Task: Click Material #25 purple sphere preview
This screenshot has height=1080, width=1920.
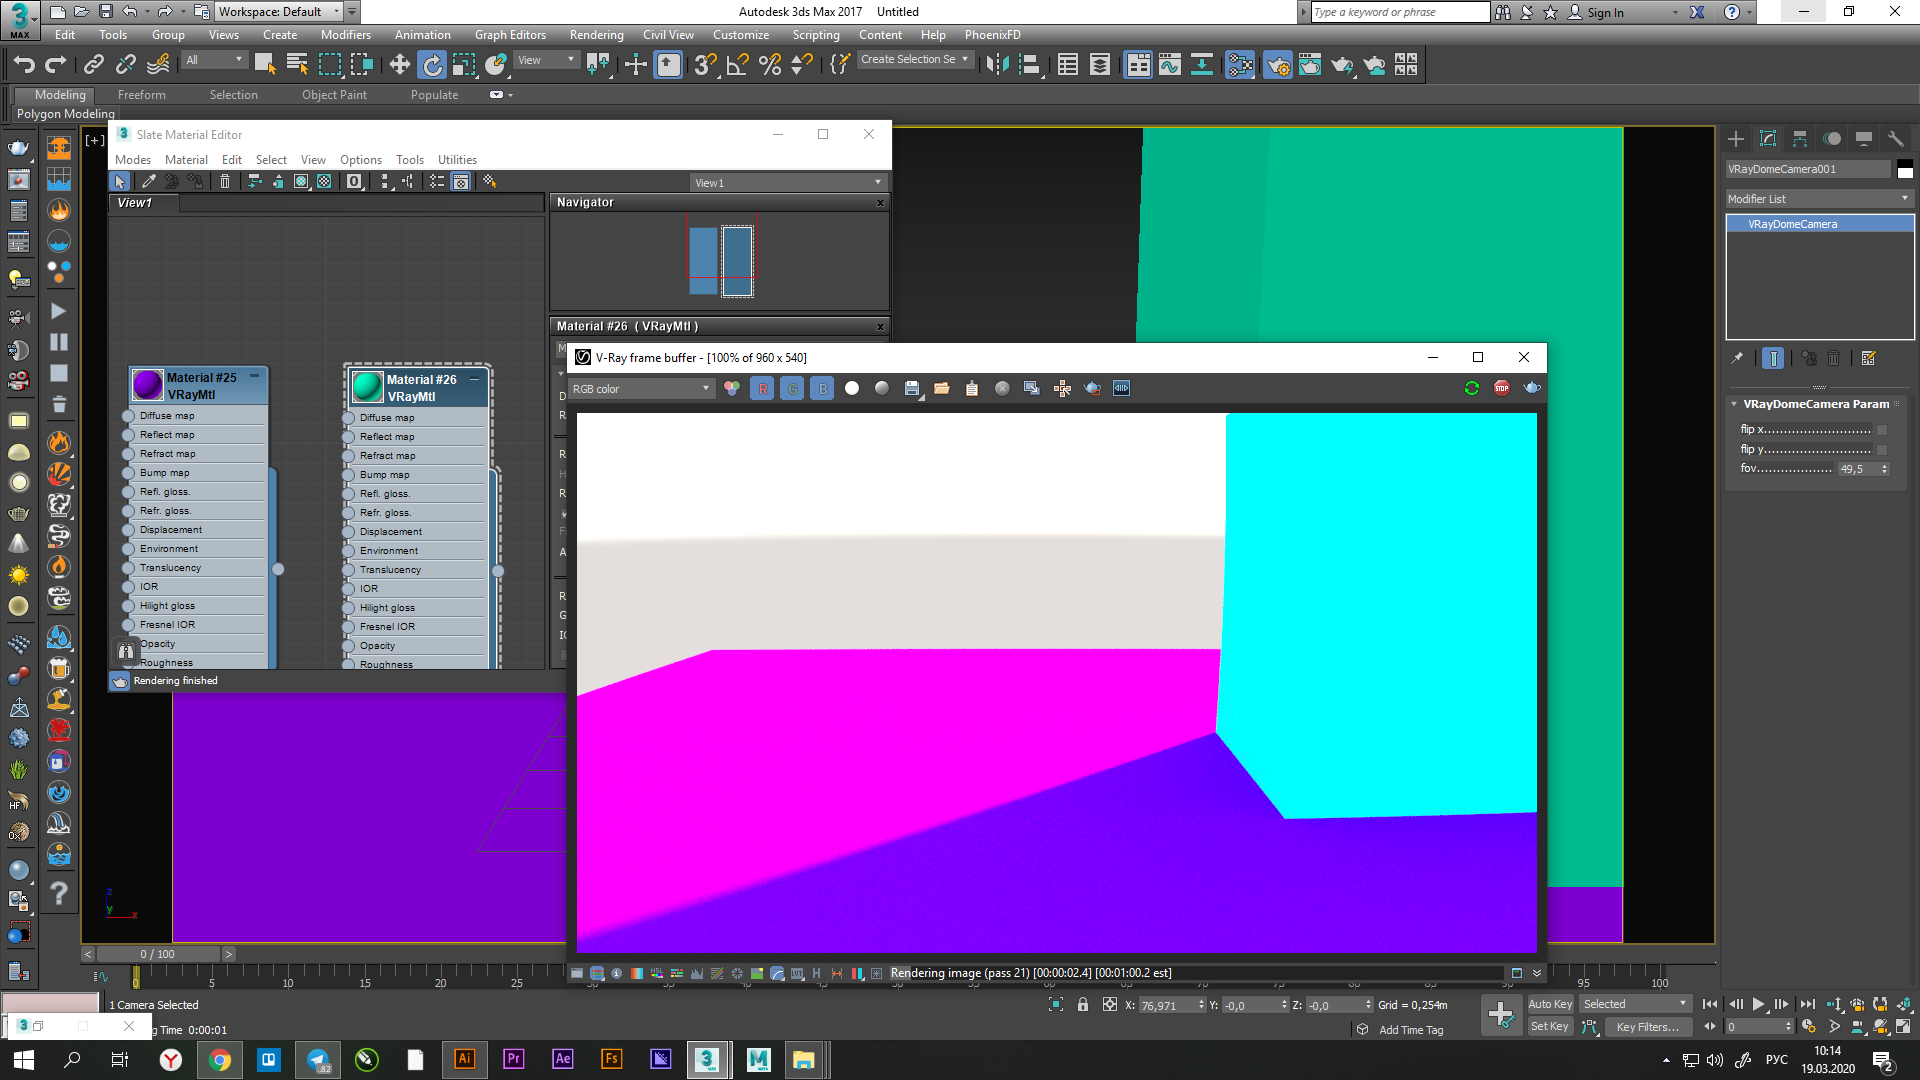Action: pyautogui.click(x=148, y=385)
